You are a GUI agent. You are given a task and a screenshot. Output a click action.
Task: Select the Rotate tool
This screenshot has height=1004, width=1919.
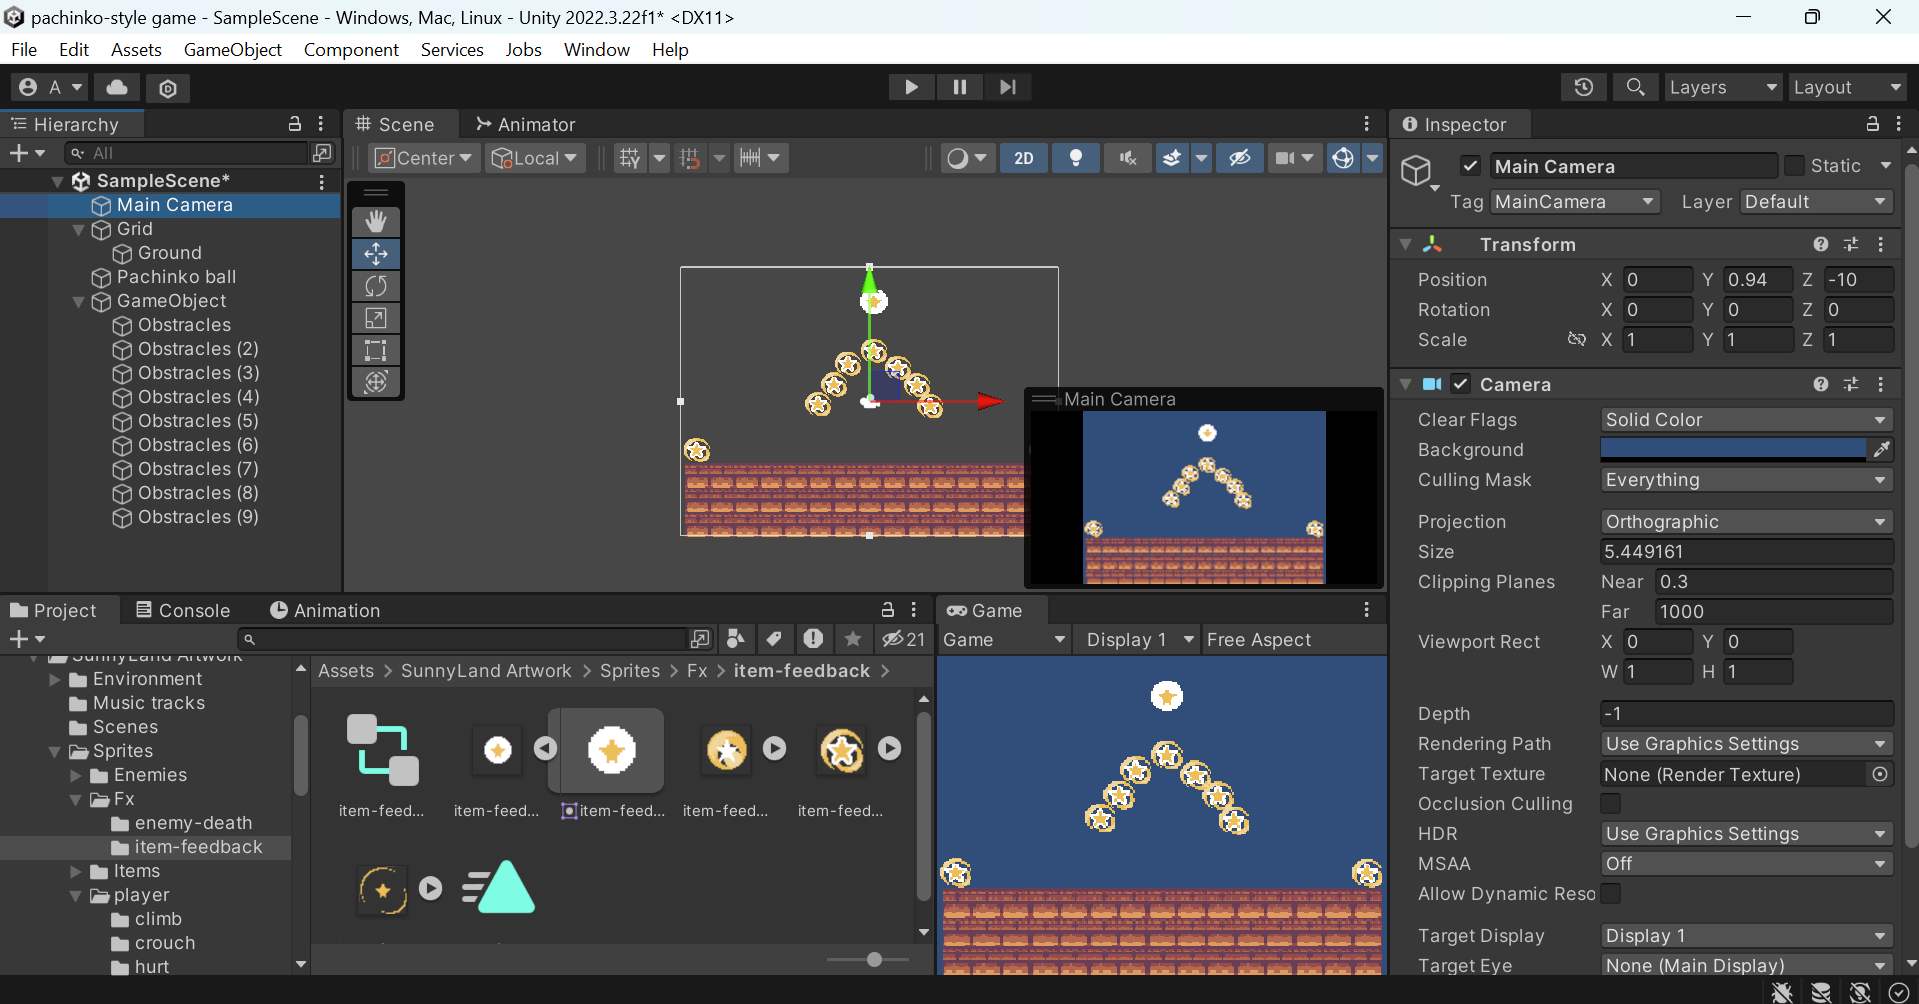click(376, 286)
